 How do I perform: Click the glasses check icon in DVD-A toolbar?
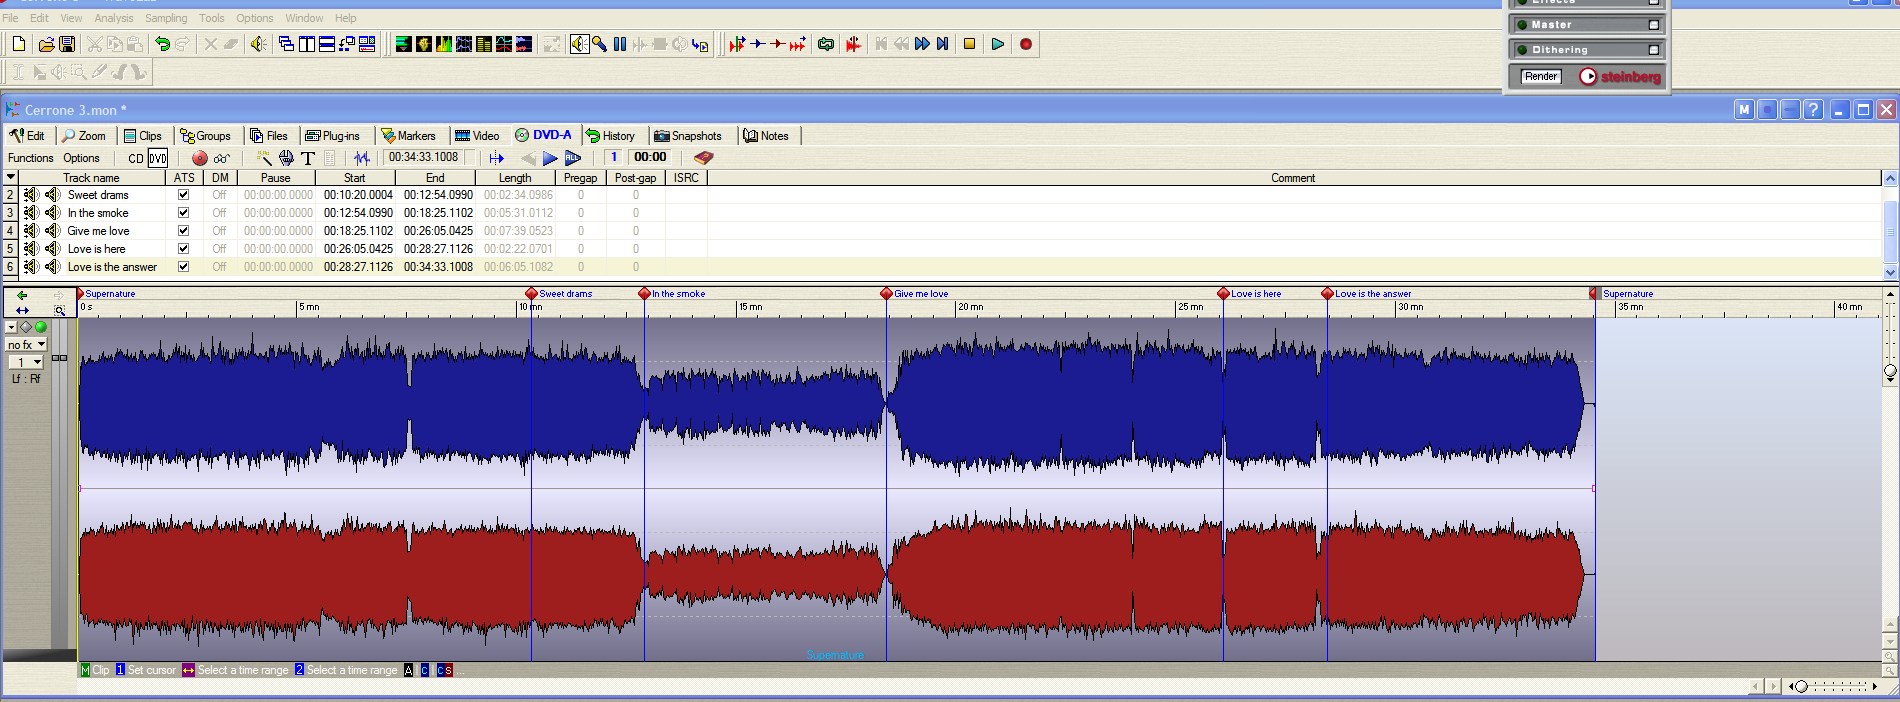tap(222, 158)
